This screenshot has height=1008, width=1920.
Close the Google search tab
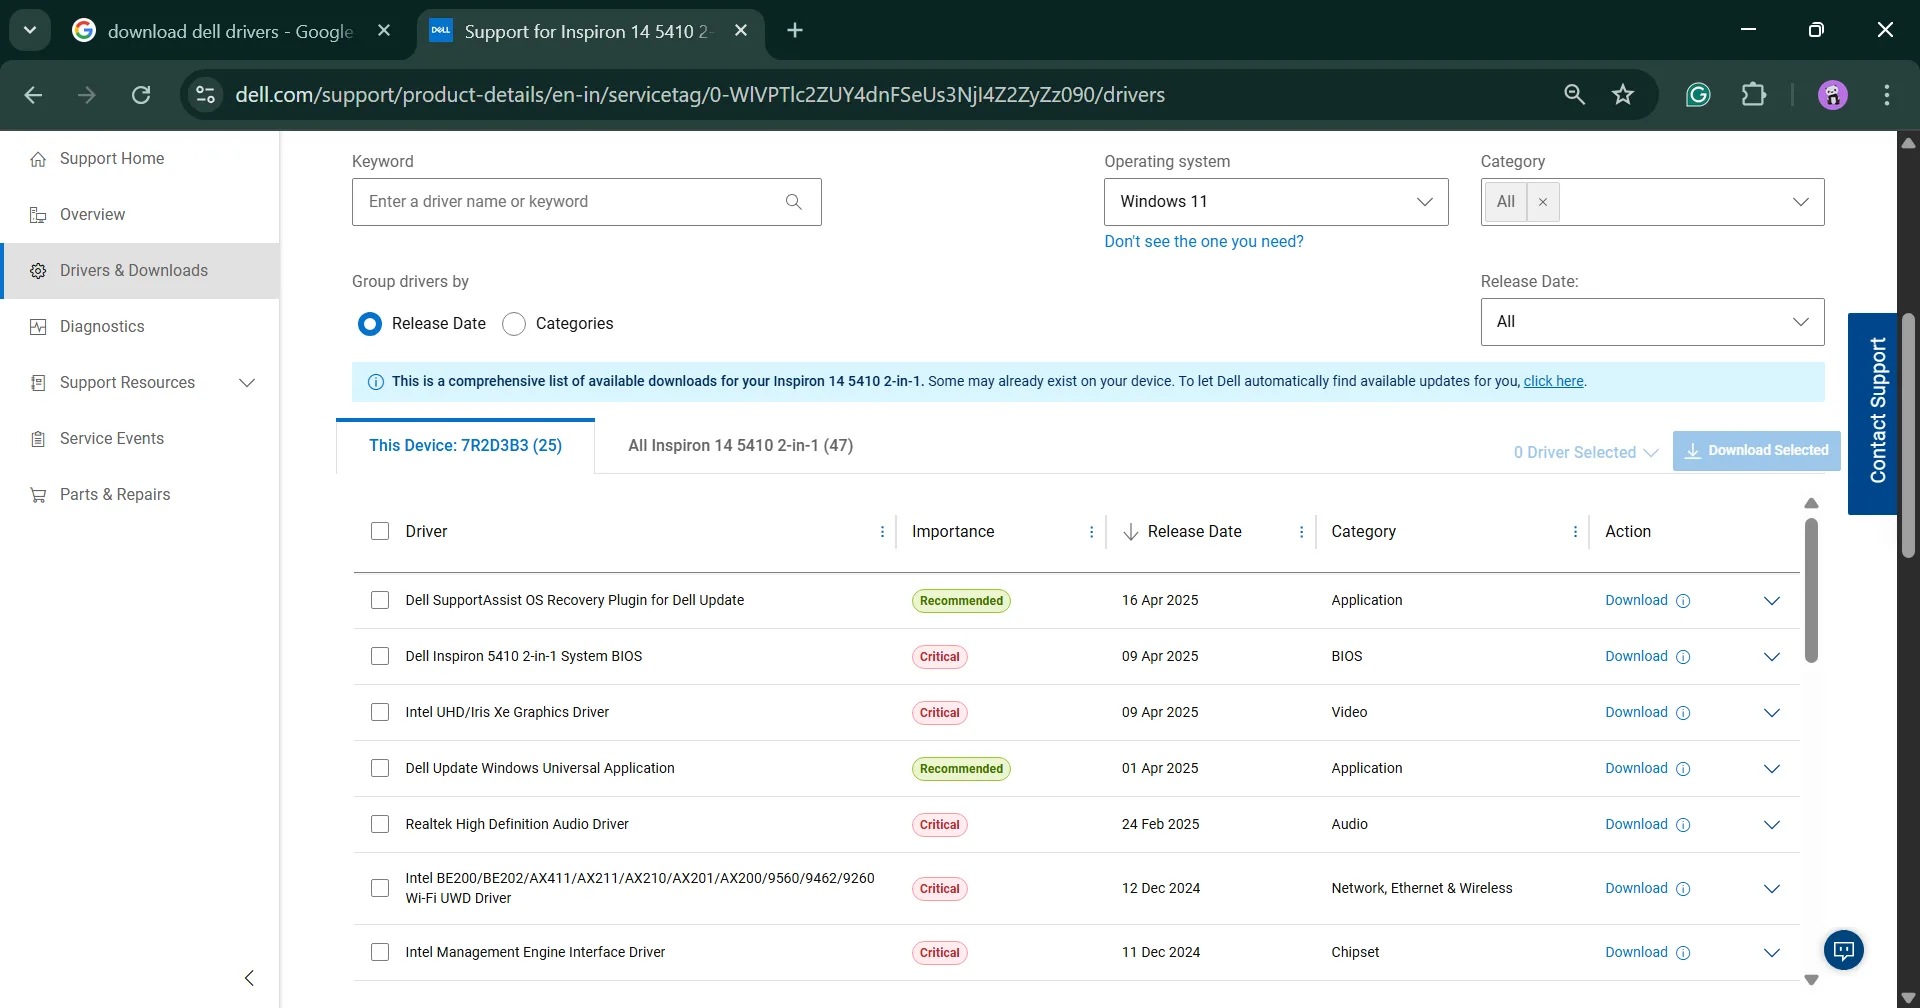(384, 31)
